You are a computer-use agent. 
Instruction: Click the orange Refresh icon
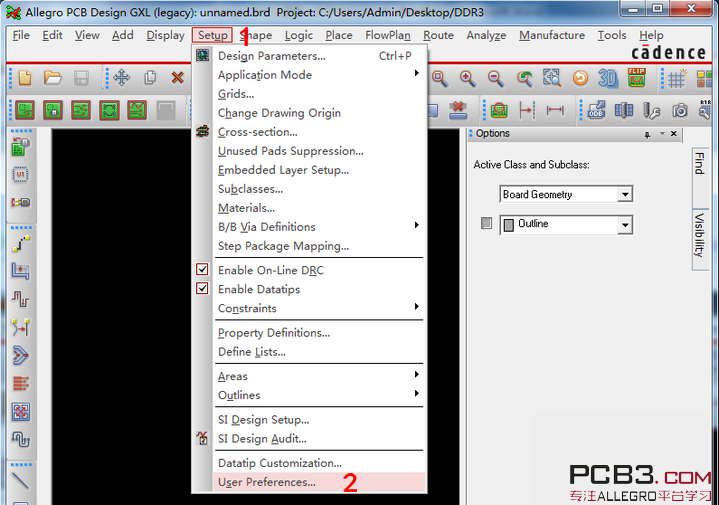[x=581, y=78]
